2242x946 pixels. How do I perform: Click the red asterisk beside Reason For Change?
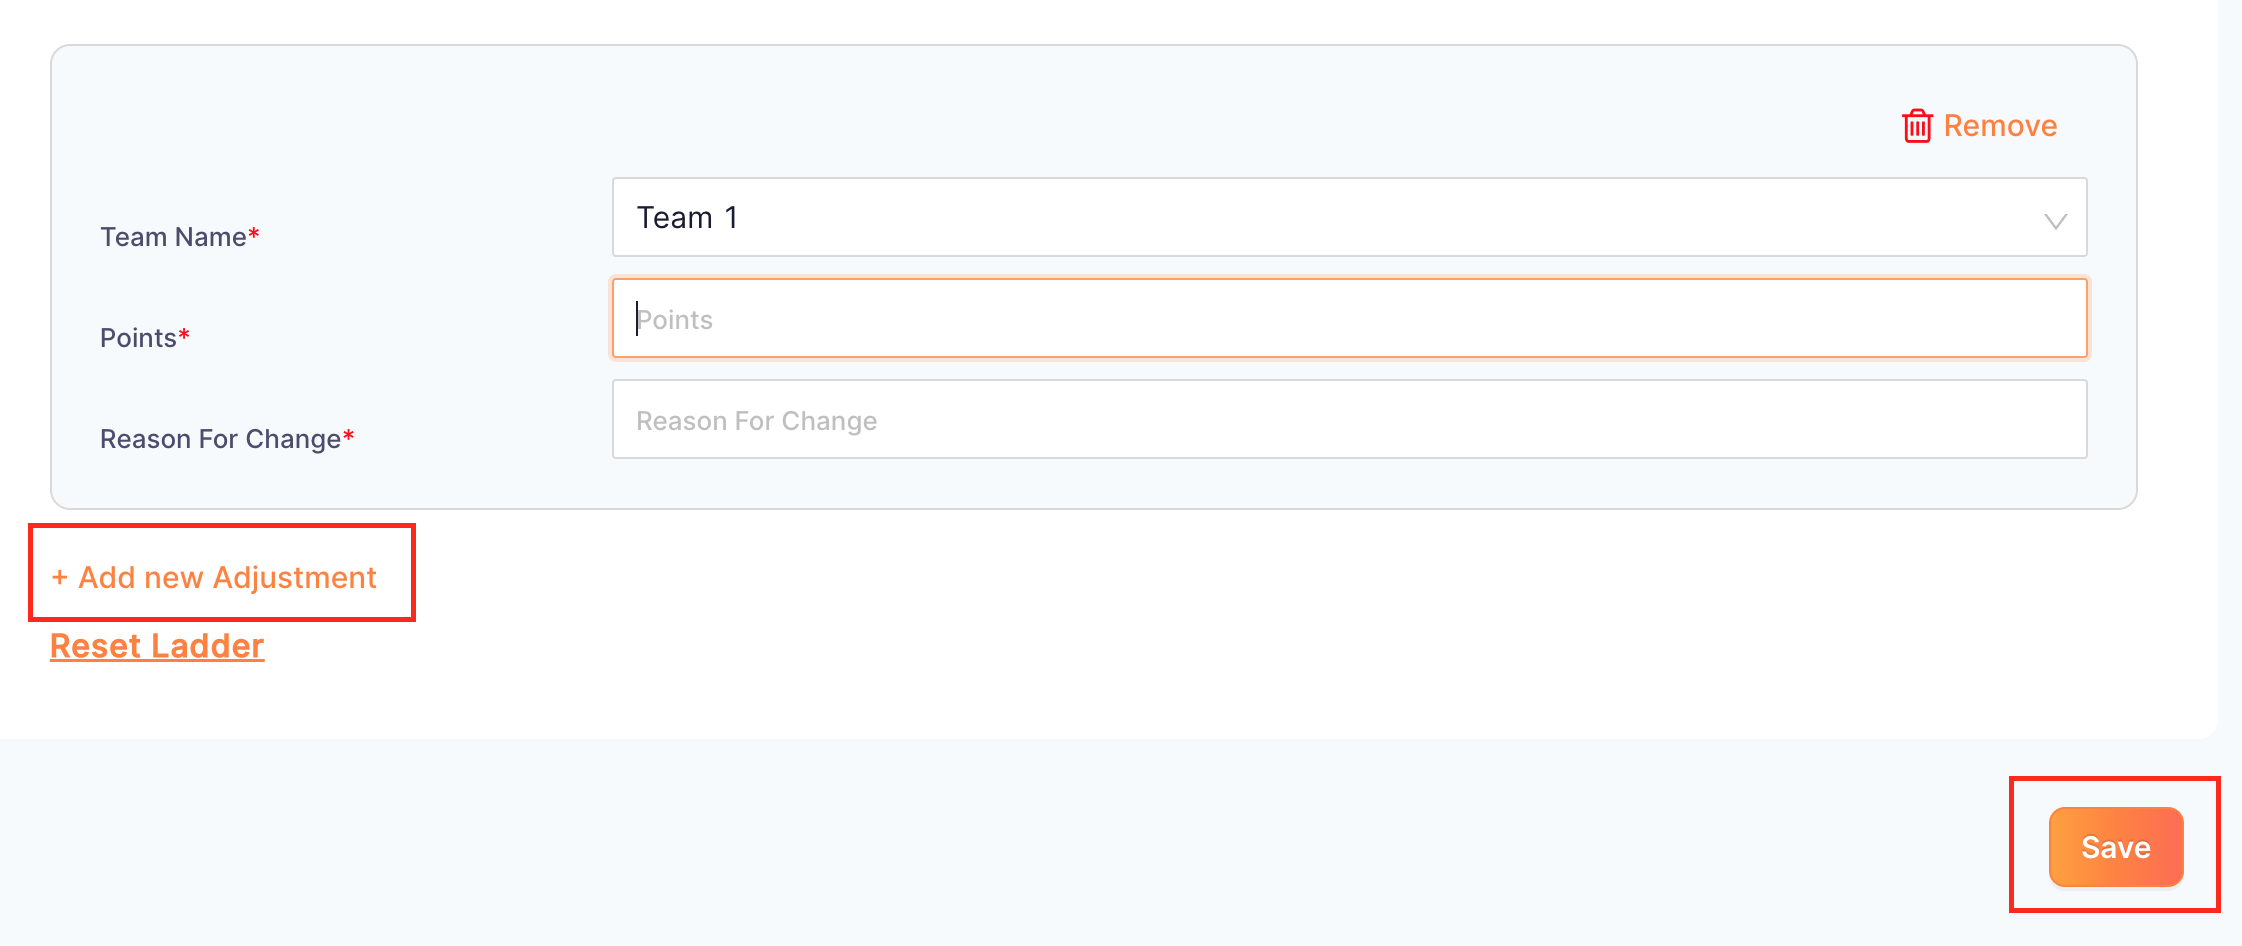[x=348, y=436]
